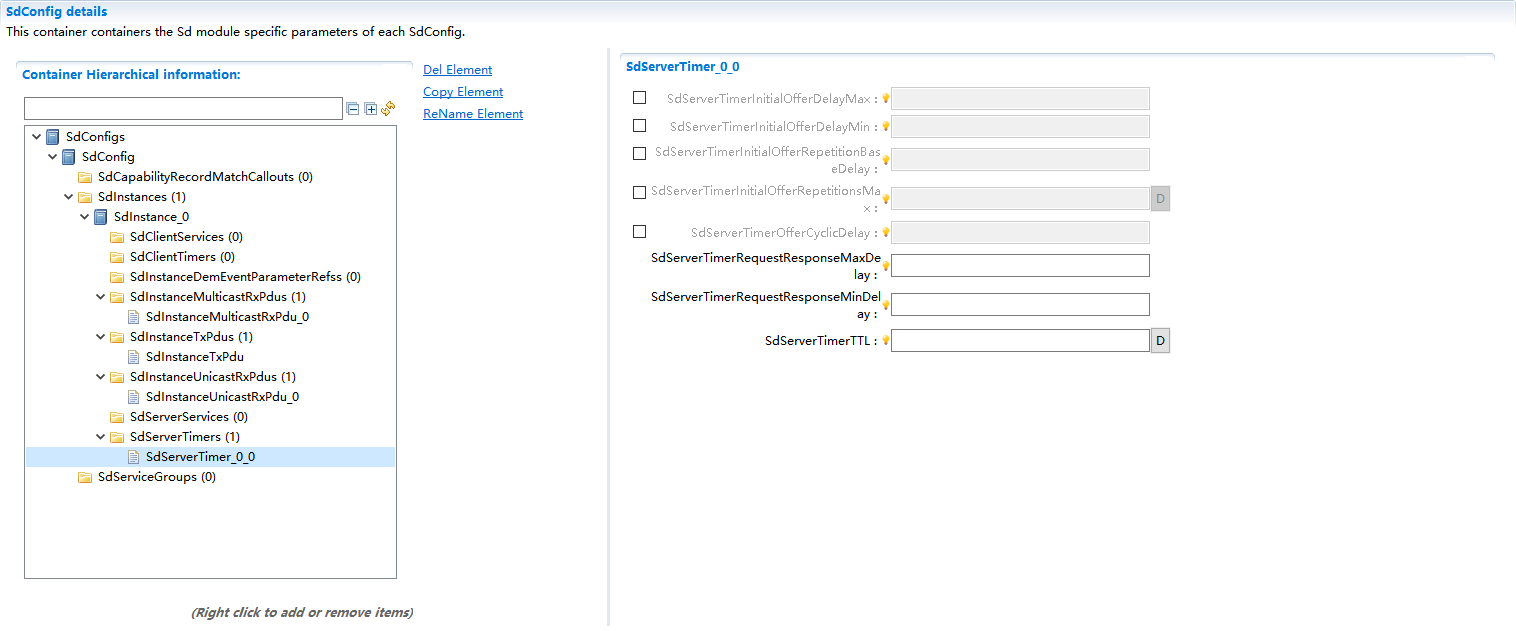Select ReName Element
This screenshot has width=1516, height=631.
[472, 113]
